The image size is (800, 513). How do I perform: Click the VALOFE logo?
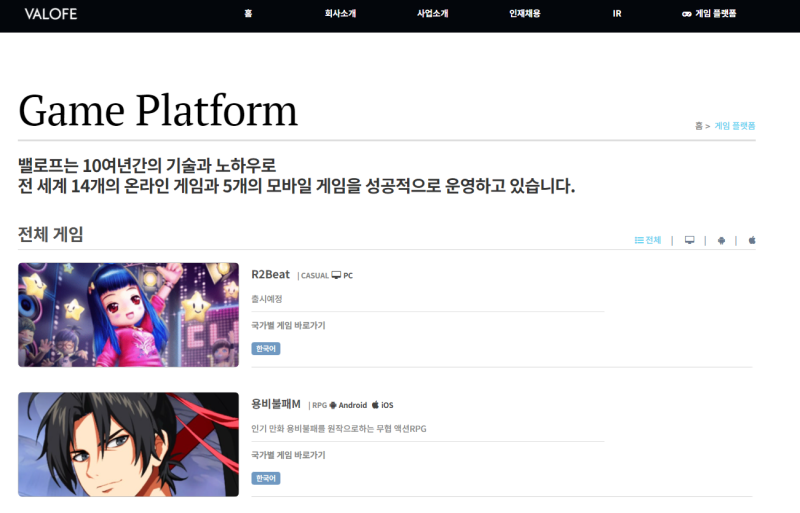point(51,14)
